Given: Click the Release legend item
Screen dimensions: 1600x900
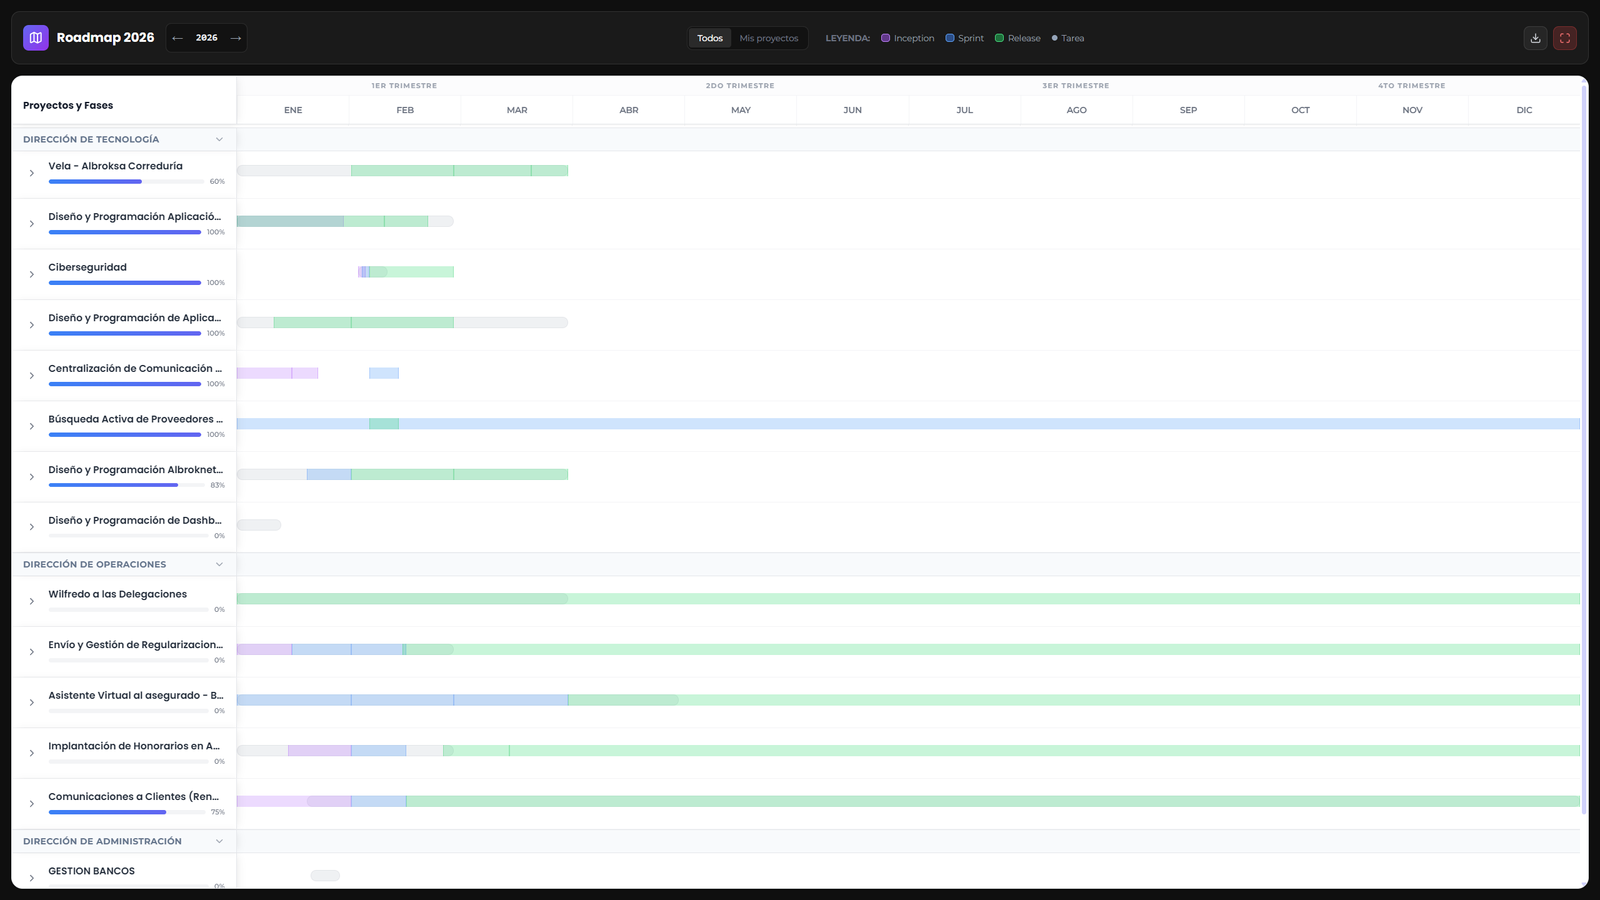Looking at the screenshot, I should 1018,38.
